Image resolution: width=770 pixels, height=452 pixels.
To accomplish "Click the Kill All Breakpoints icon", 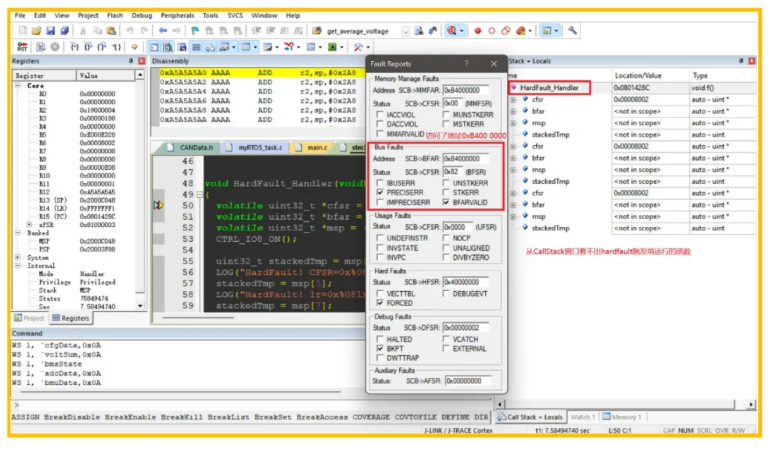I will click(521, 31).
